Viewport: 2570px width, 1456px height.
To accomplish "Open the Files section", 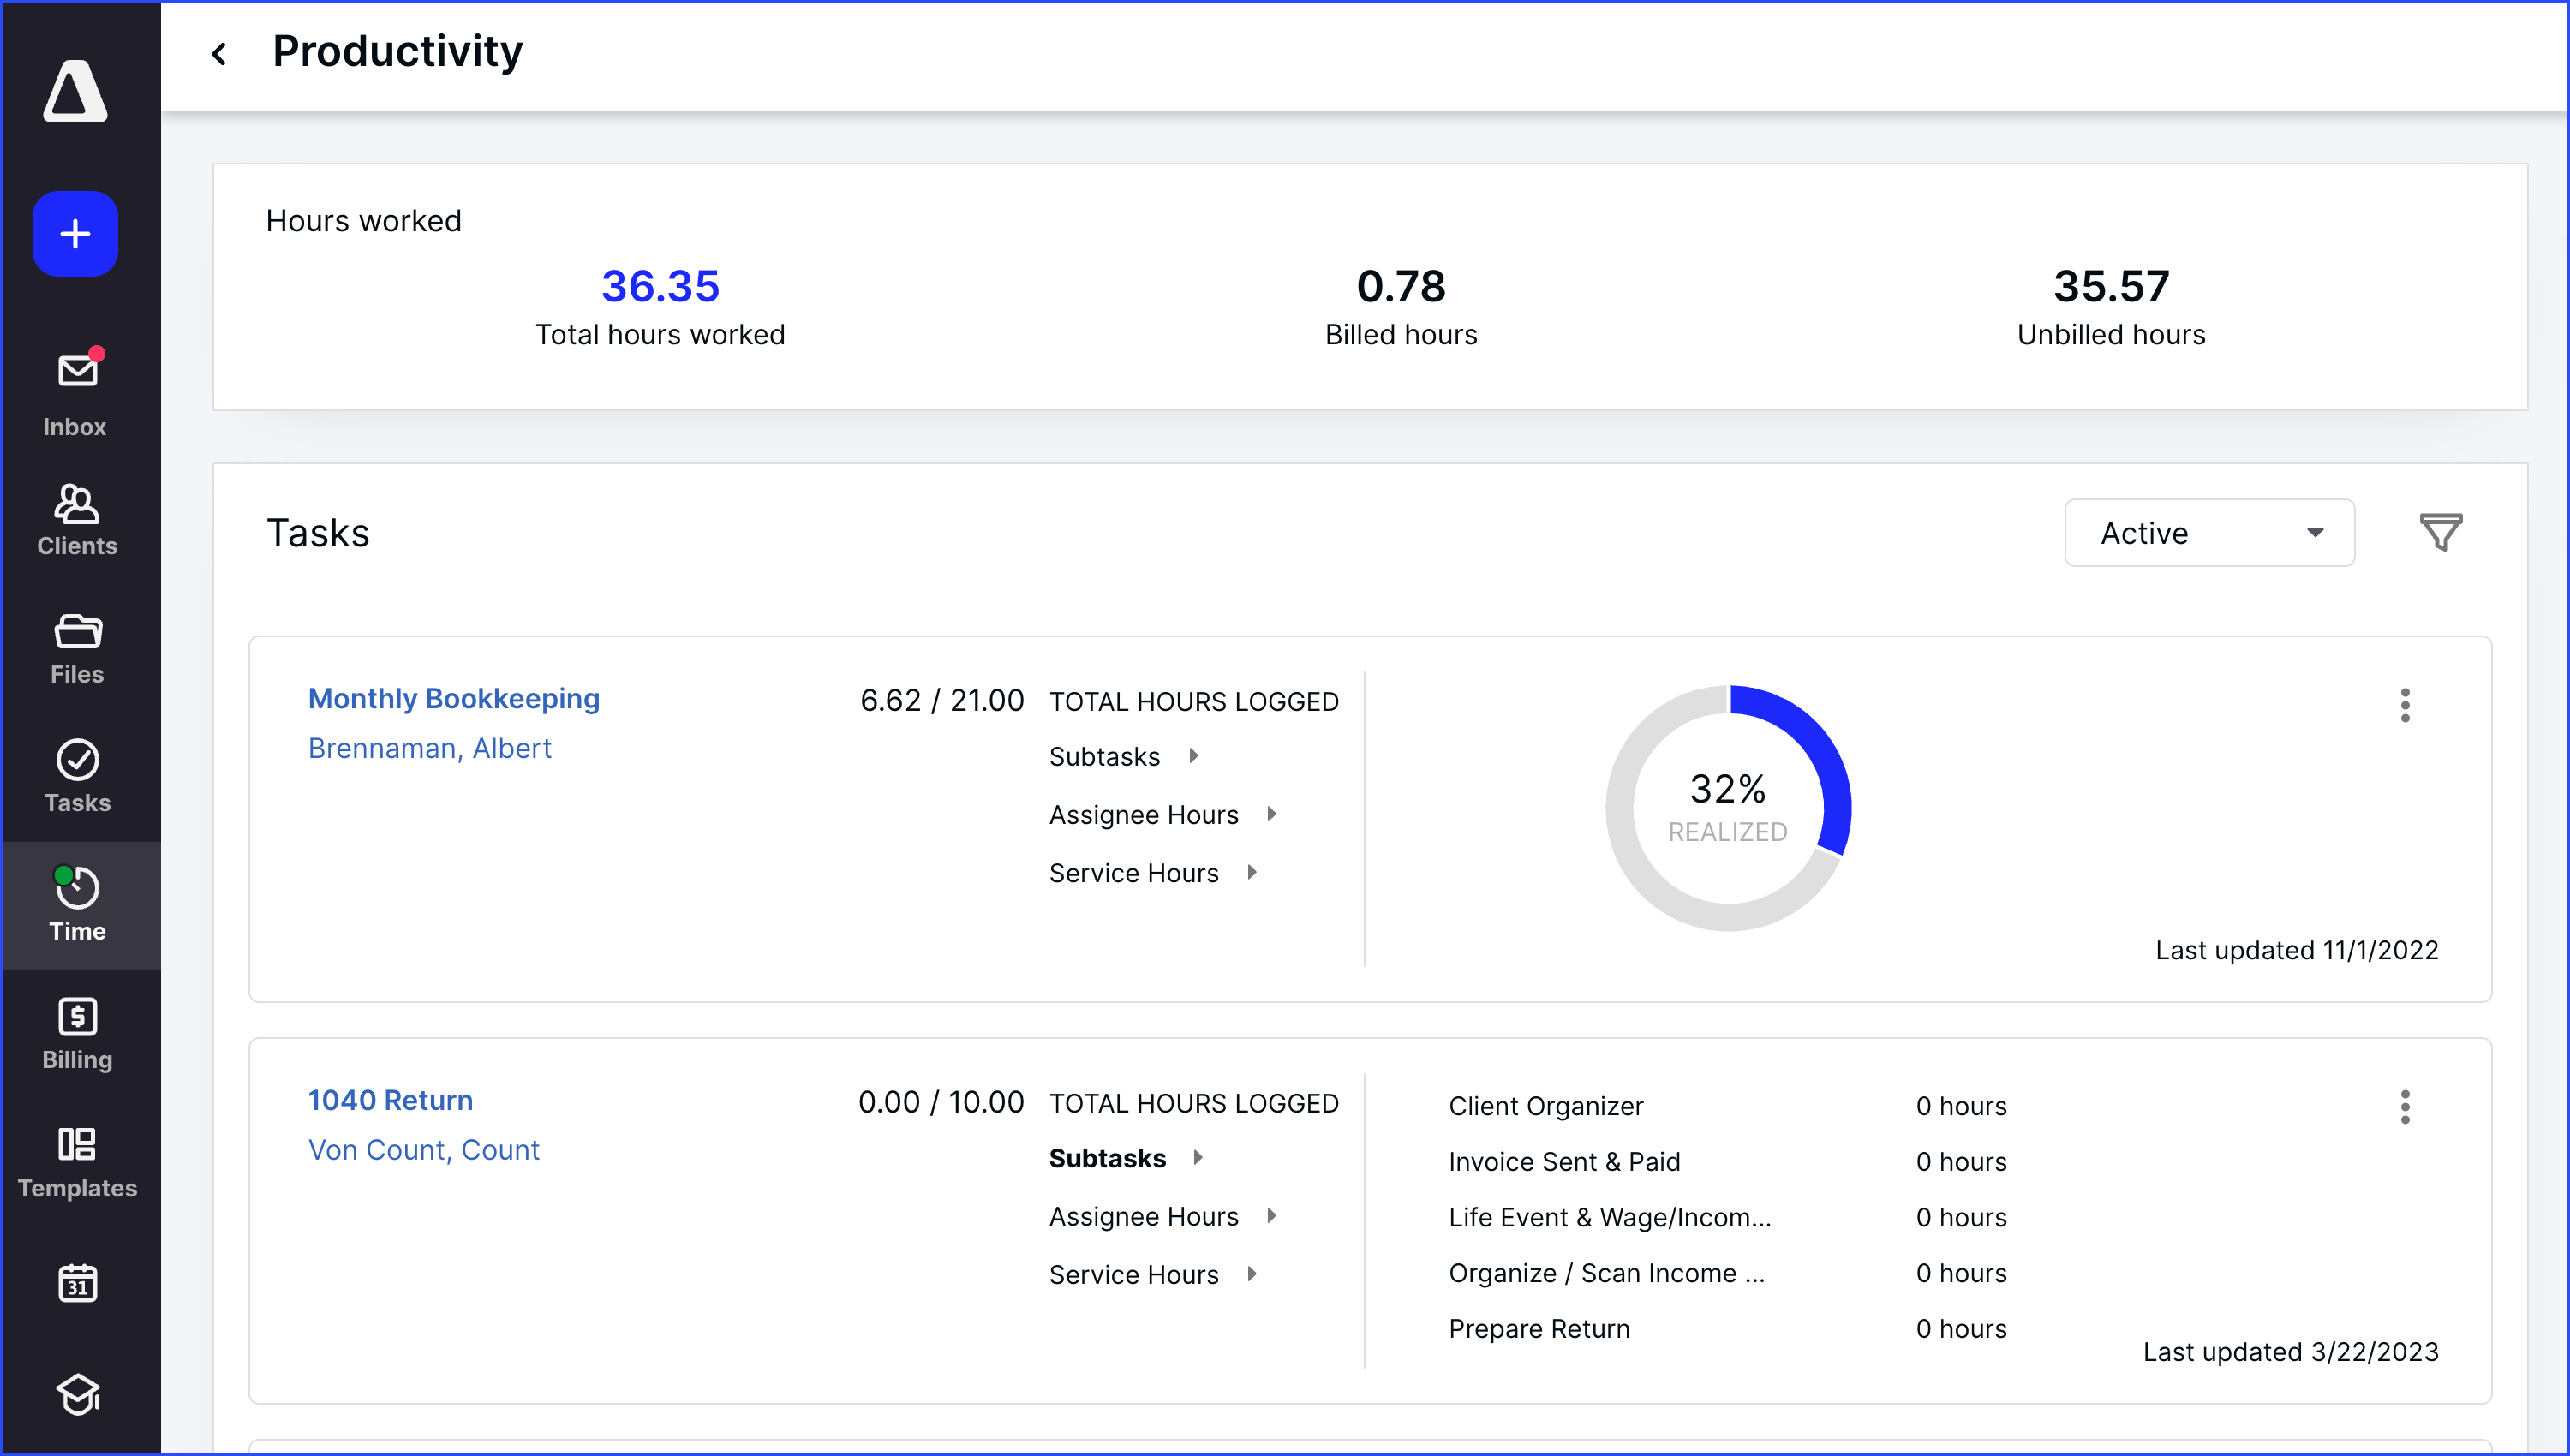I will click(x=76, y=645).
